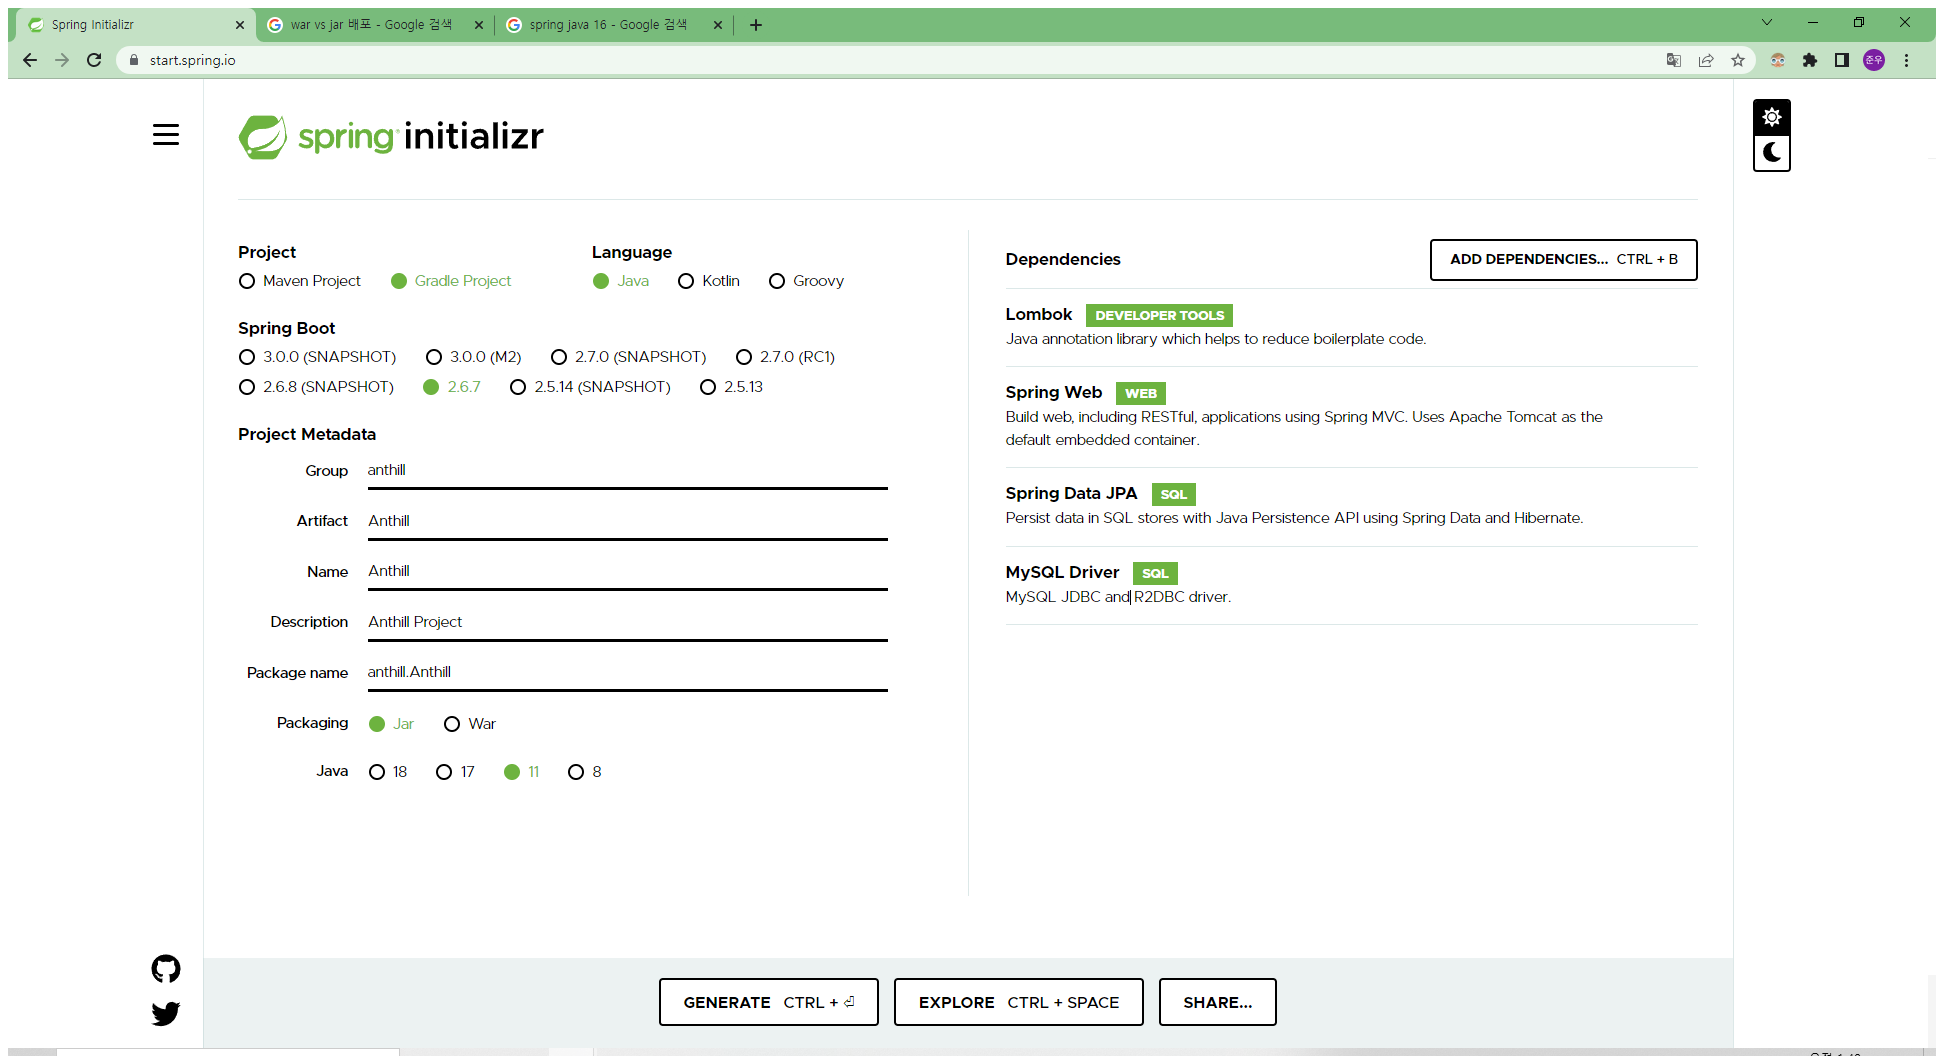Select the Spring Data JPA dependency entry
The width and height of the screenshot is (1936, 1056).
pyautogui.click(x=1351, y=506)
